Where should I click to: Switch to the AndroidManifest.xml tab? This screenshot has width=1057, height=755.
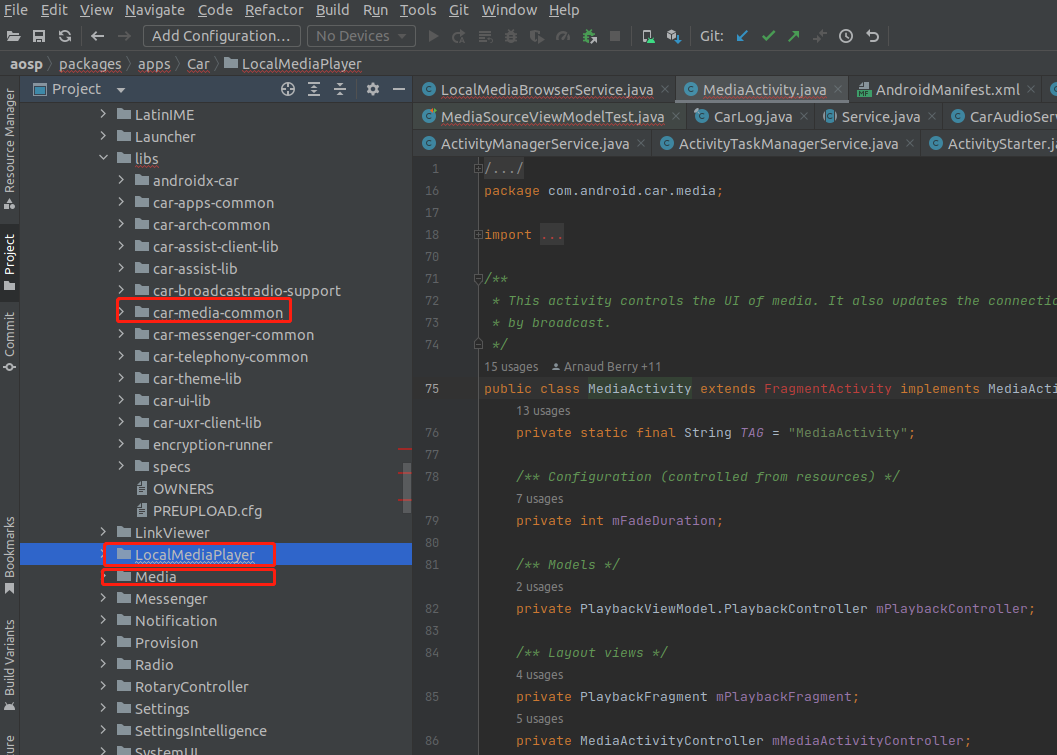tap(947, 89)
